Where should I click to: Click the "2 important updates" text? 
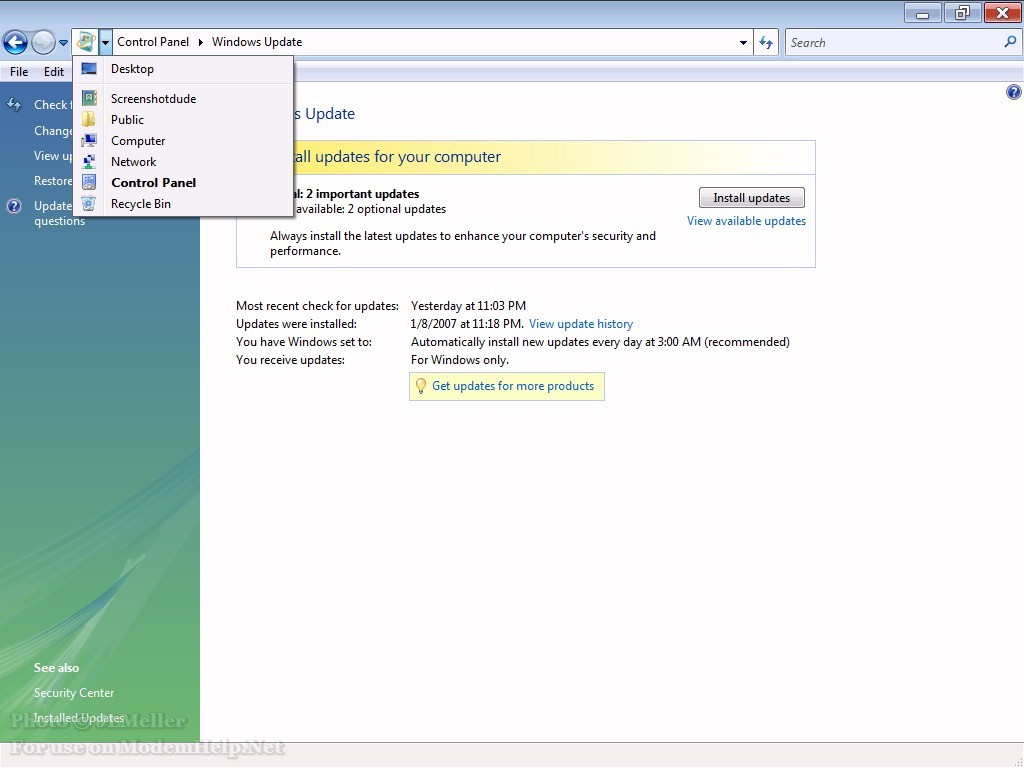[362, 194]
